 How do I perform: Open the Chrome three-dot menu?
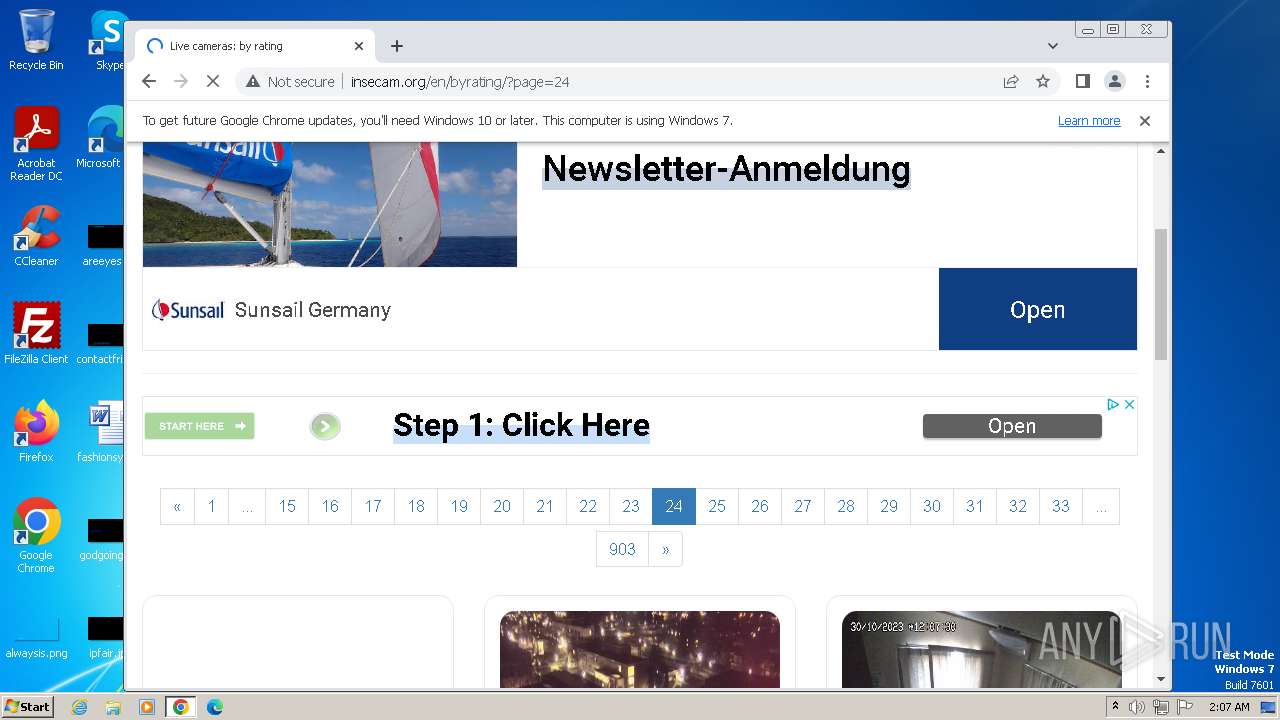pos(1147,81)
